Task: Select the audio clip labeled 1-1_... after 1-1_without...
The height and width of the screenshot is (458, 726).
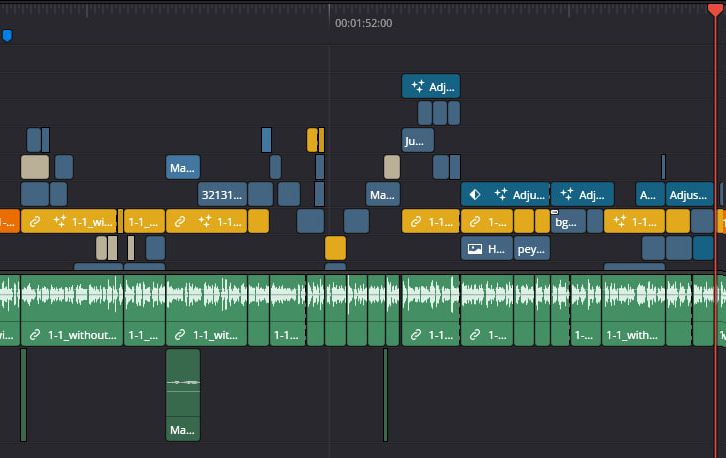Action: coord(144,310)
